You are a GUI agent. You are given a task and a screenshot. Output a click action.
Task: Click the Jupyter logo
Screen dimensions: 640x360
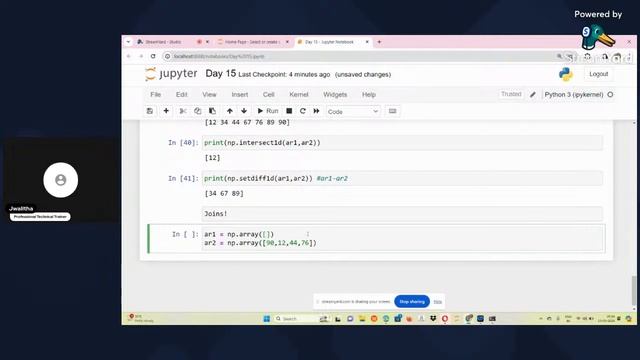click(171, 74)
